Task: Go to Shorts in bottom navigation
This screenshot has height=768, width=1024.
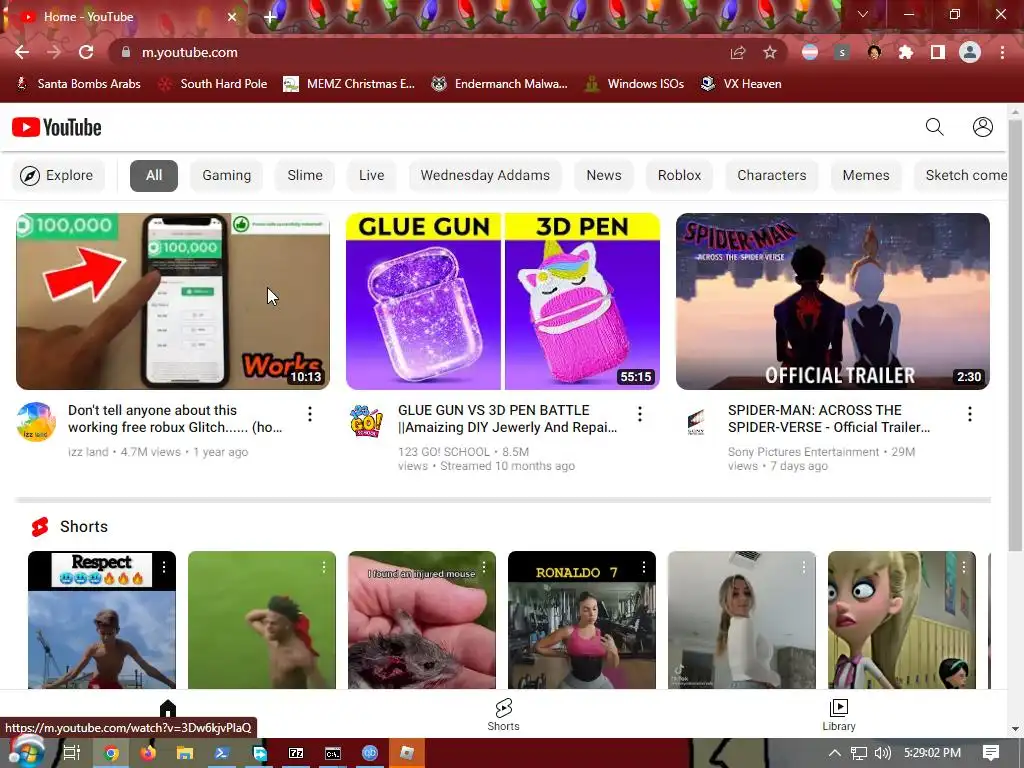Action: tap(504, 714)
